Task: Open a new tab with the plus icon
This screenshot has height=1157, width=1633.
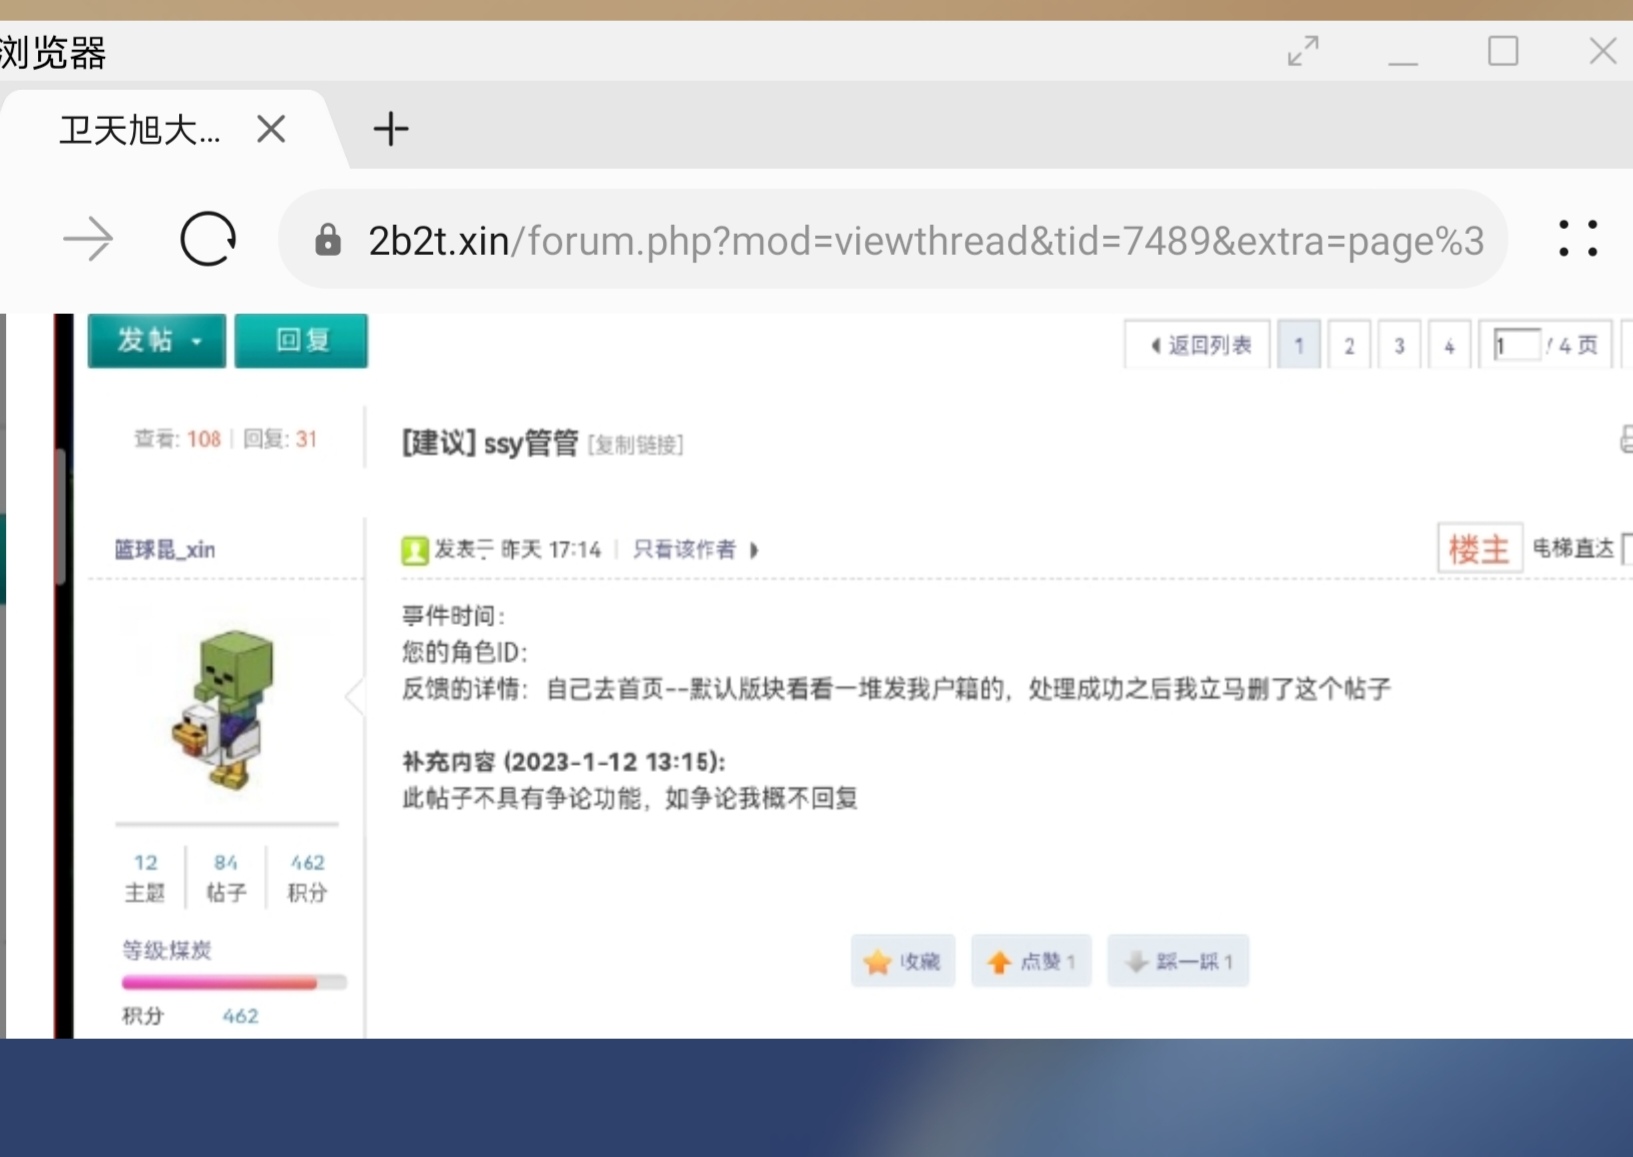Action: [390, 129]
